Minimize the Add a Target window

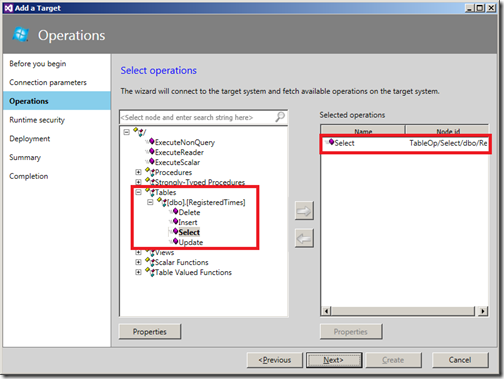pyautogui.click(x=469, y=8)
